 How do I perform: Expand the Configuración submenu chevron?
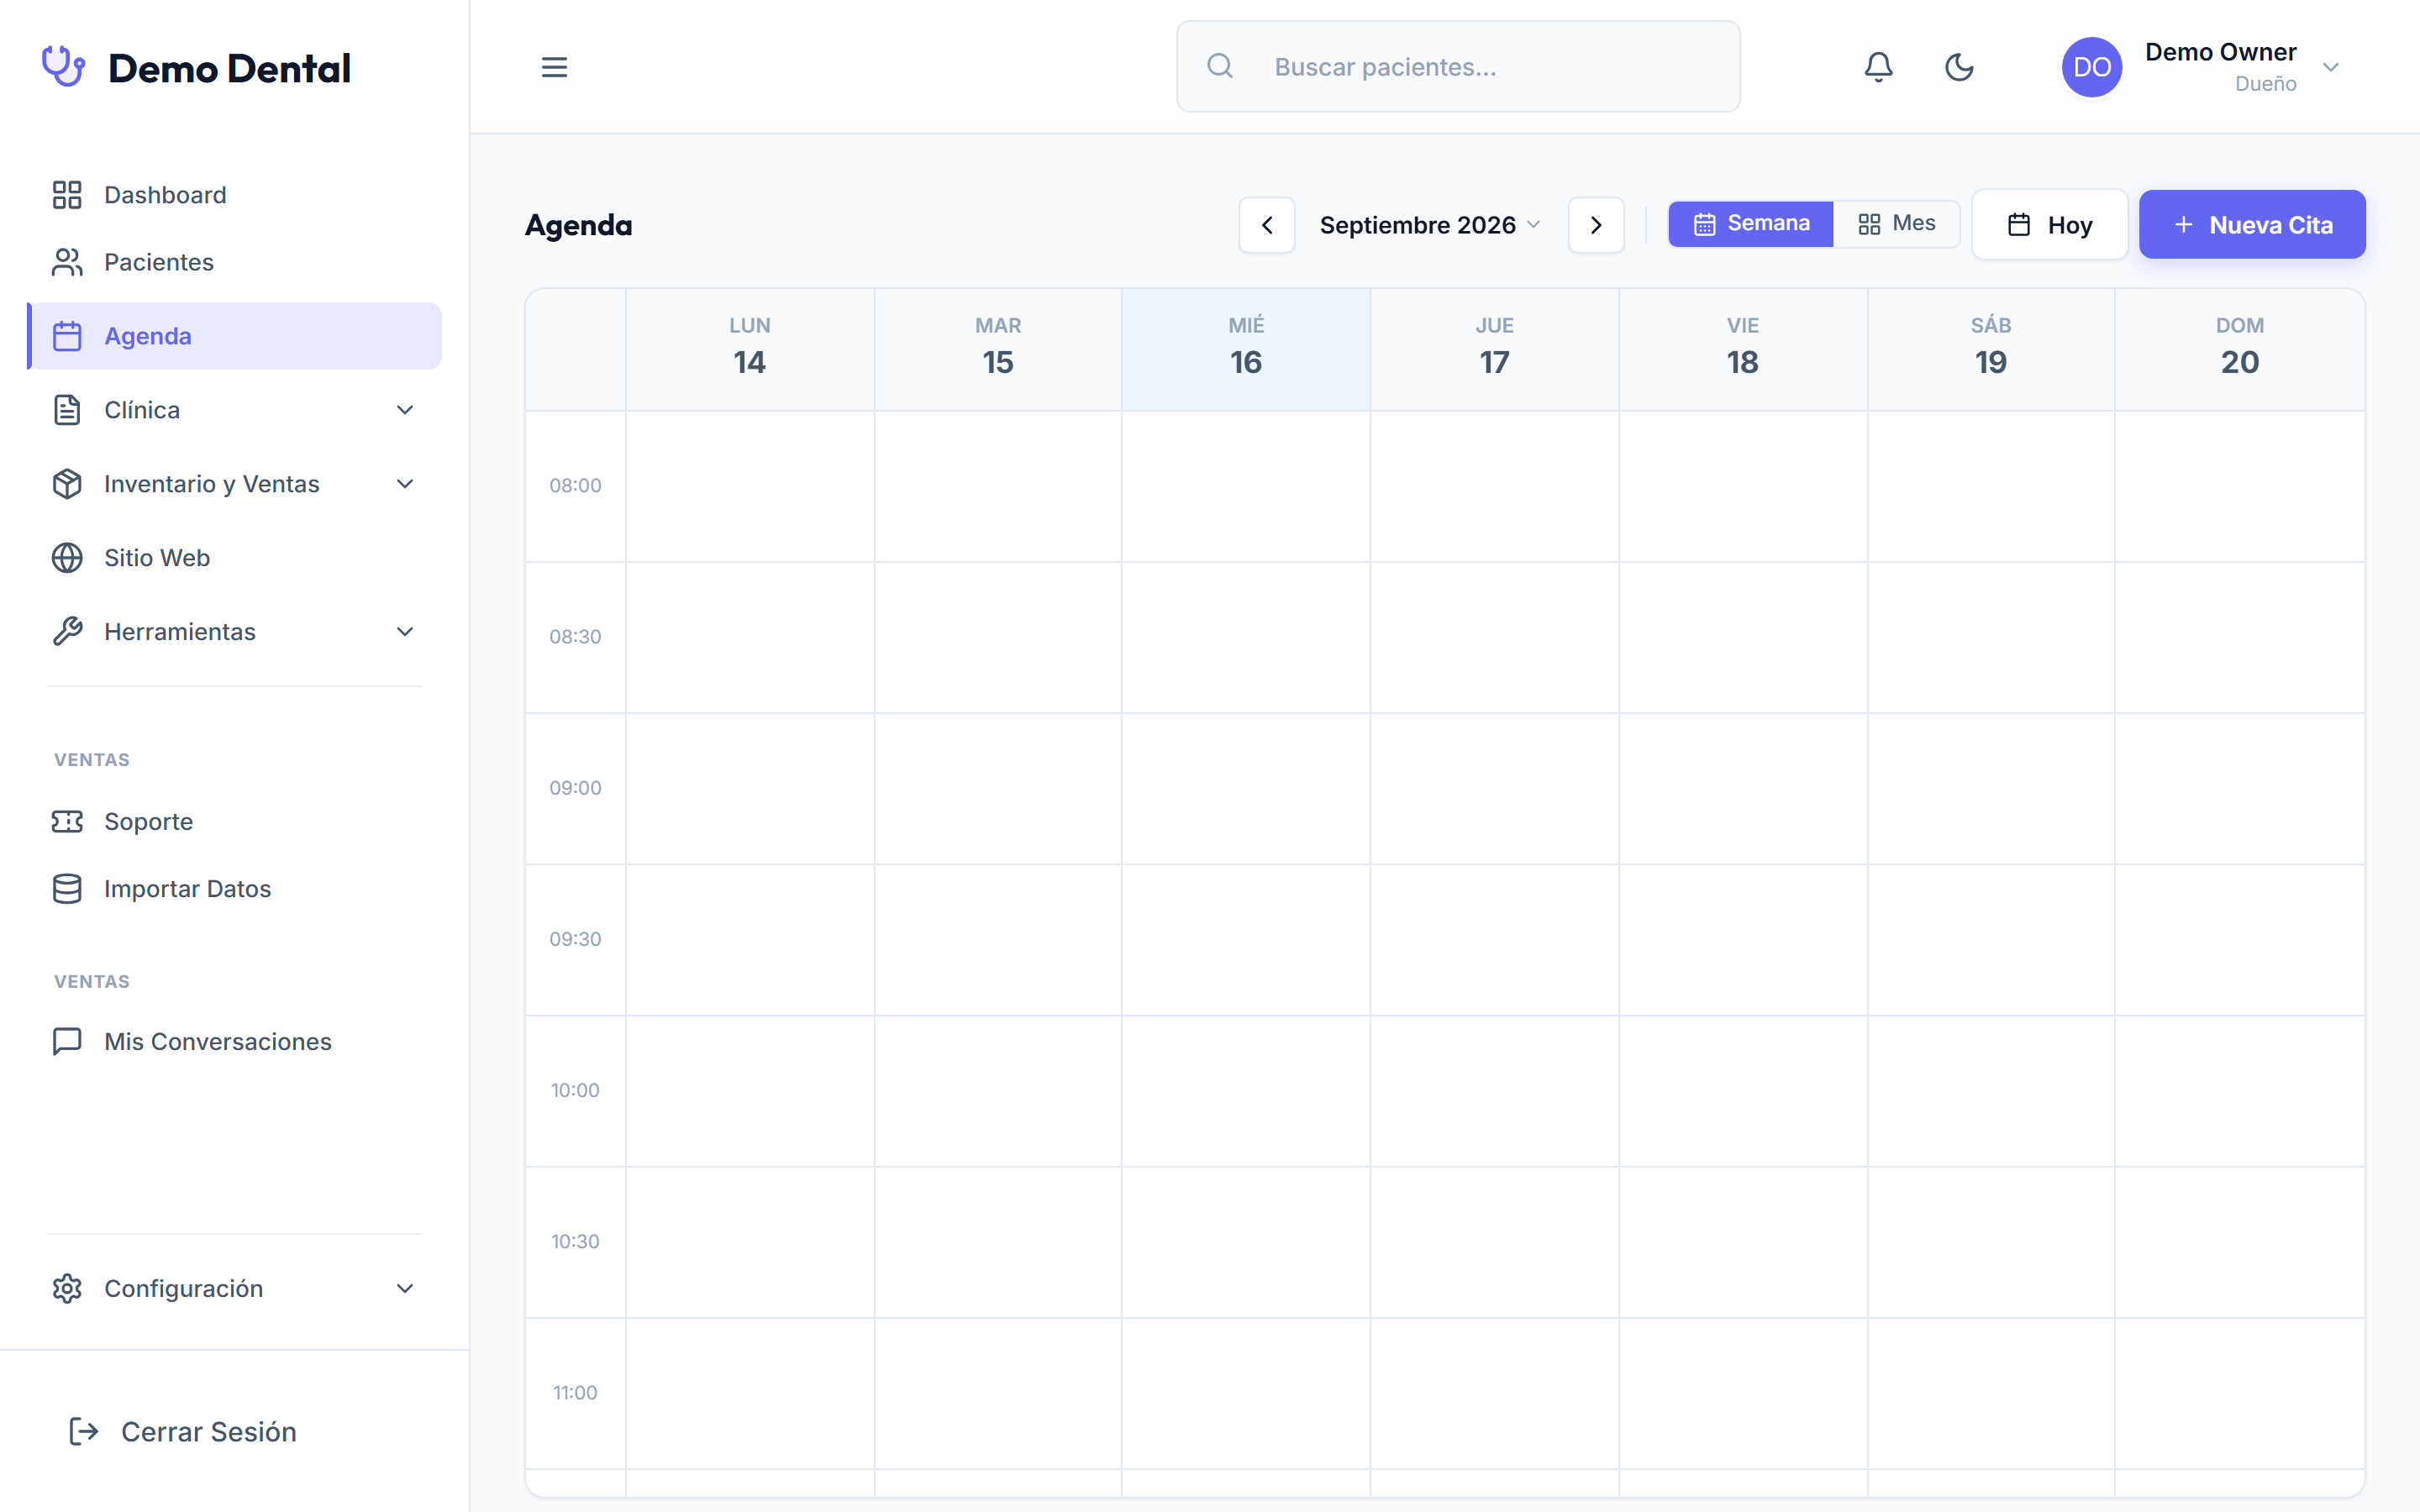[405, 1289]
